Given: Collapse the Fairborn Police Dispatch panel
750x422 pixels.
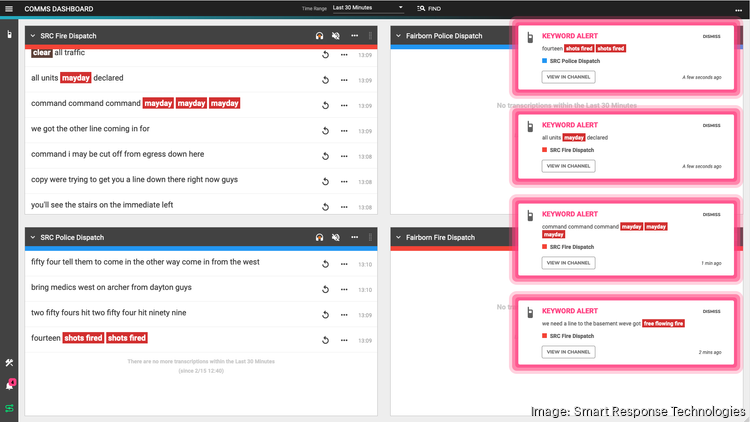Looking at the screenshot, I should tap(397, 36).
